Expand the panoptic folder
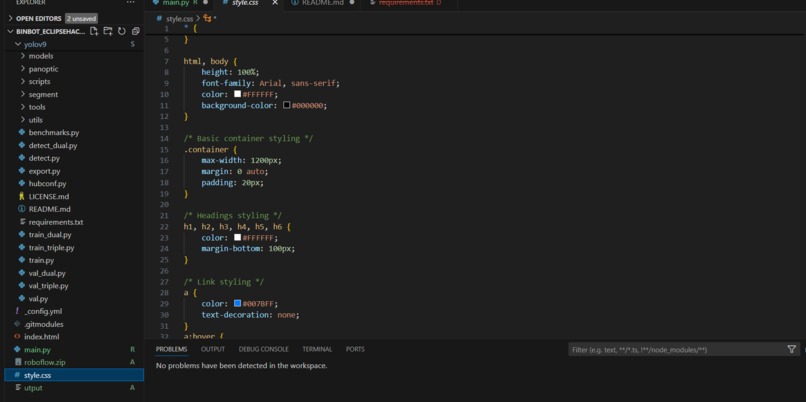 tap(23, 69)
